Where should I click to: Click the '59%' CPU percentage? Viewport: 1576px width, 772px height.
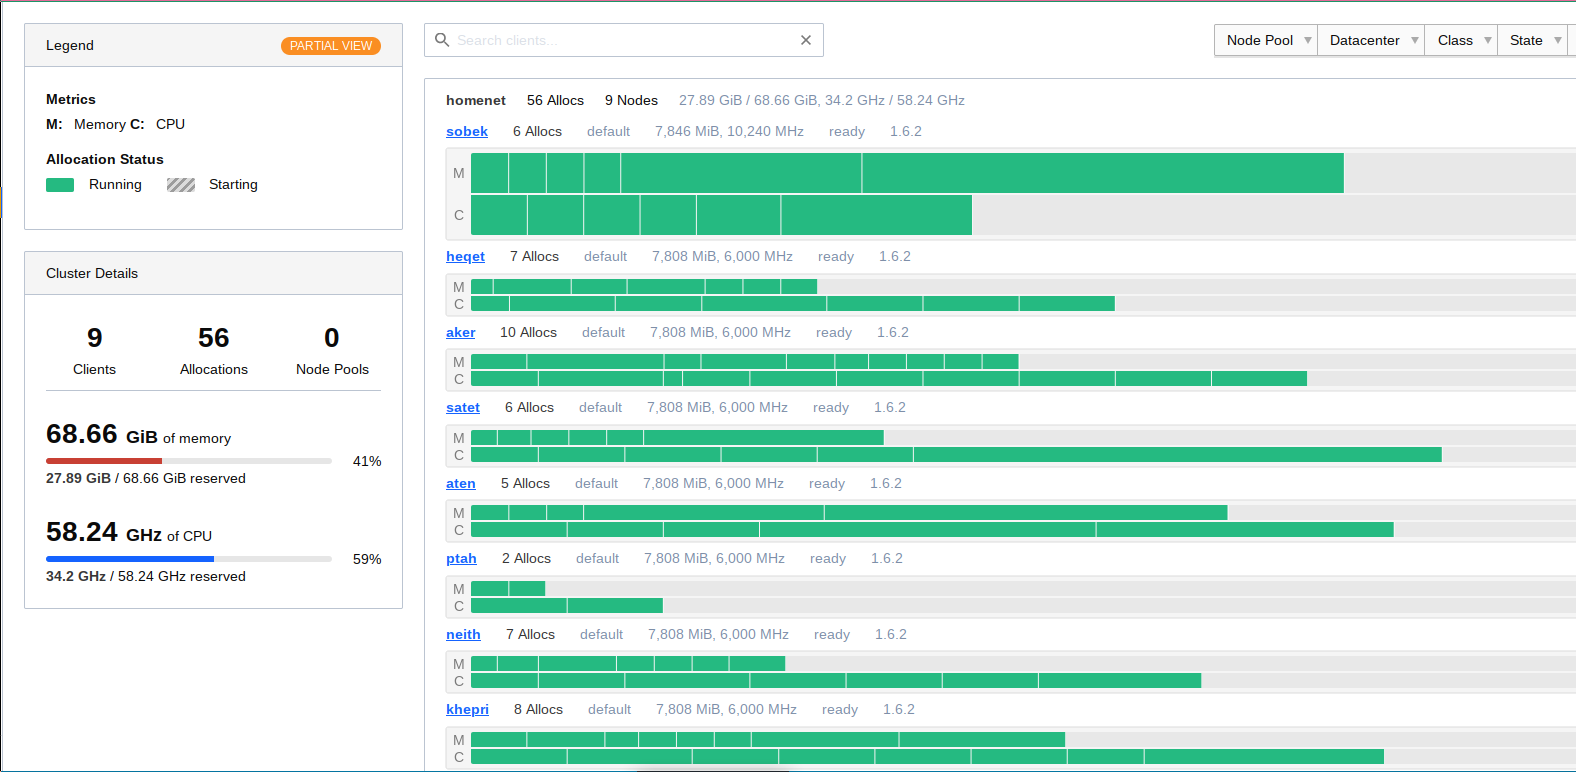[367, 559]
